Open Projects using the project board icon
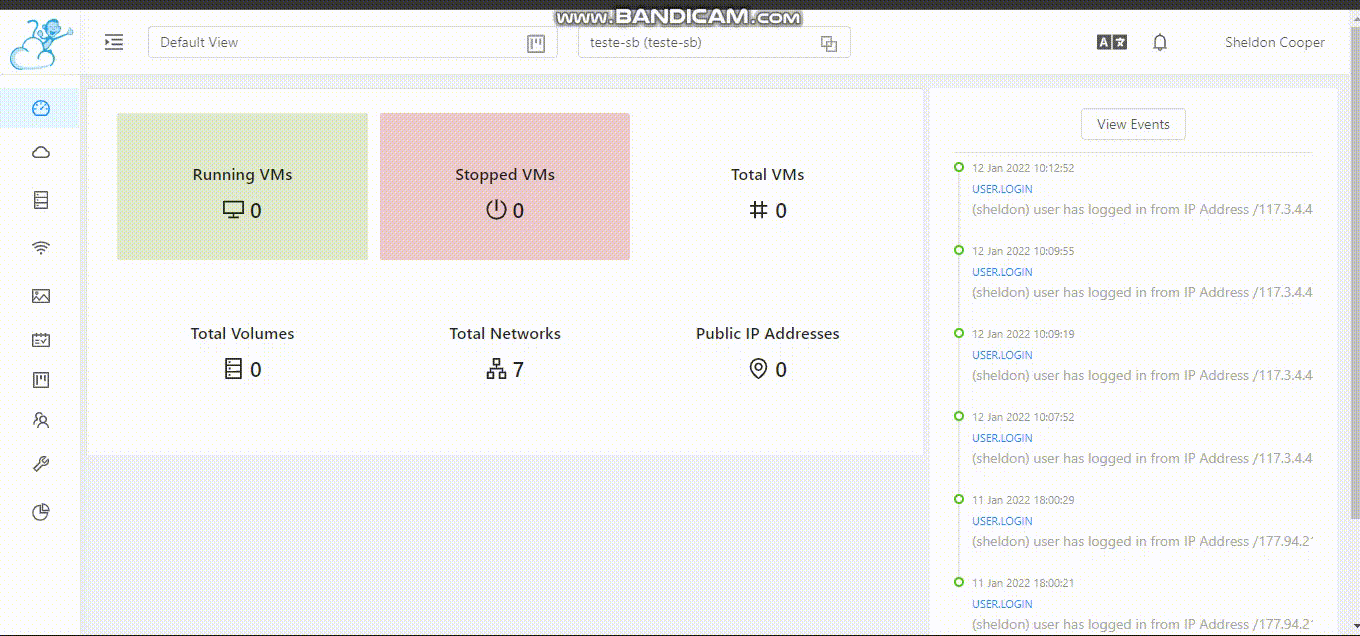The width and height of the screenshot is (1360, 636). pos(40,379)
